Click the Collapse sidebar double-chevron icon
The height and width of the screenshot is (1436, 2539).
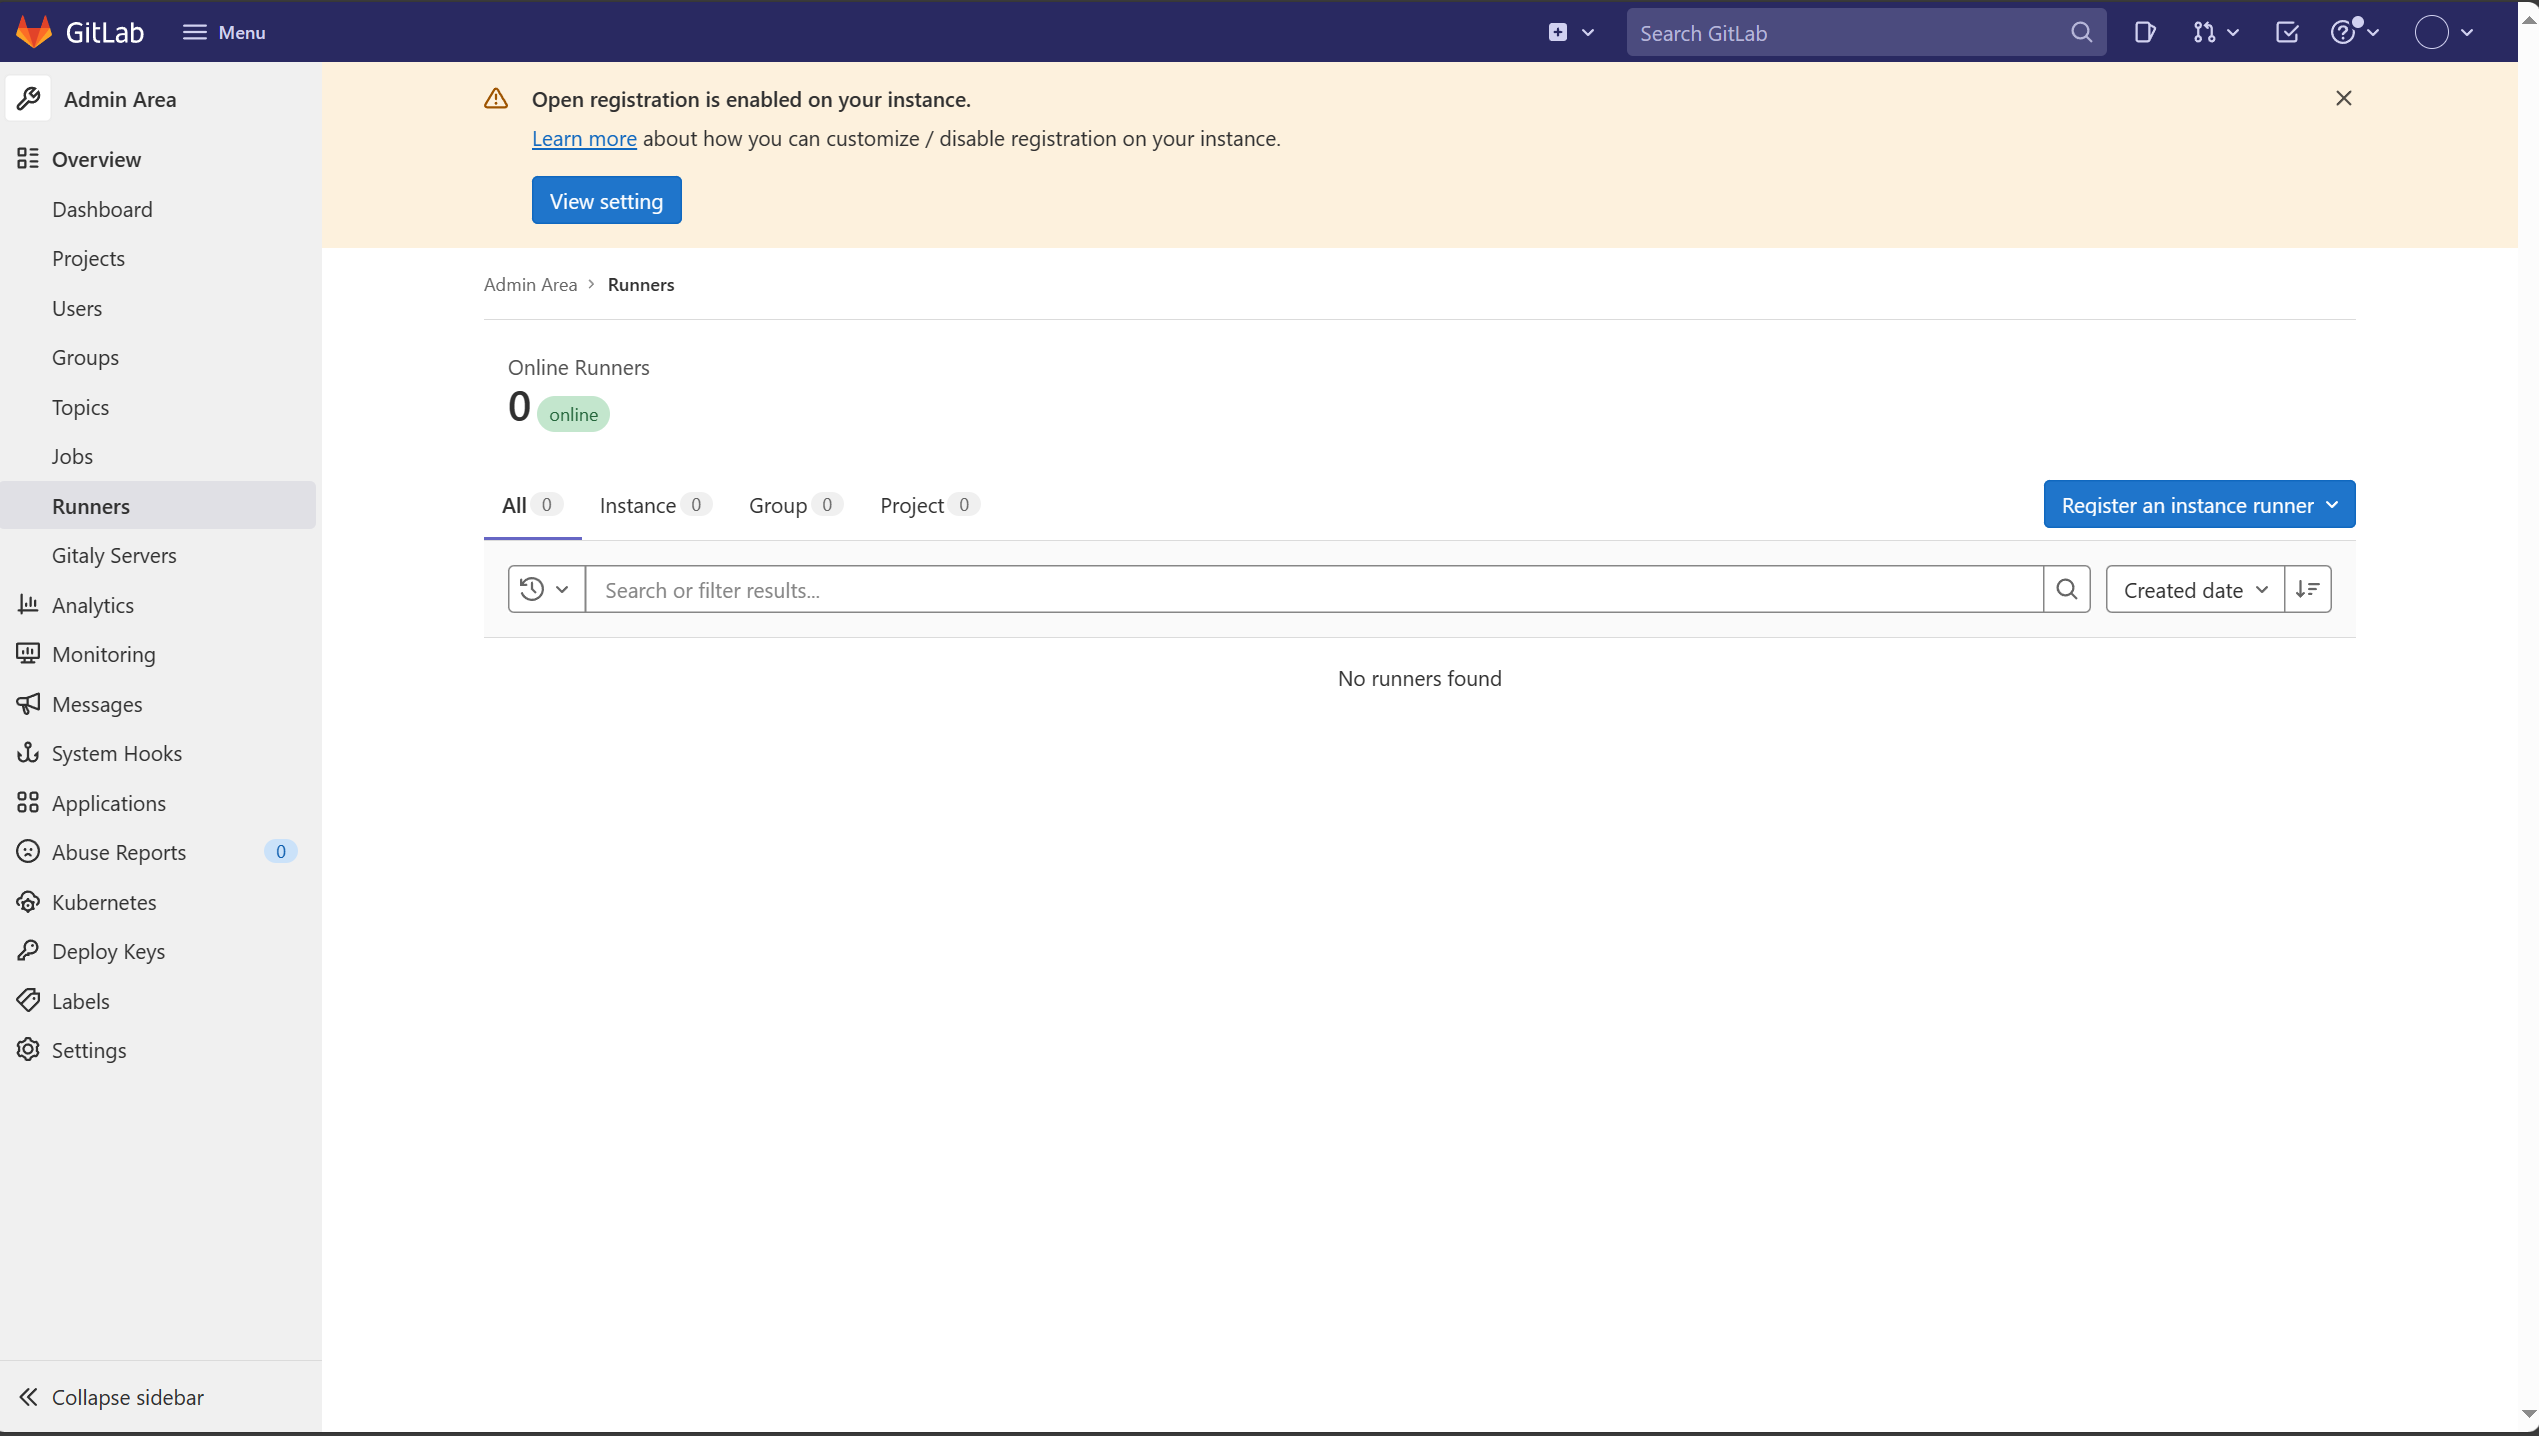coord(28,1397)
